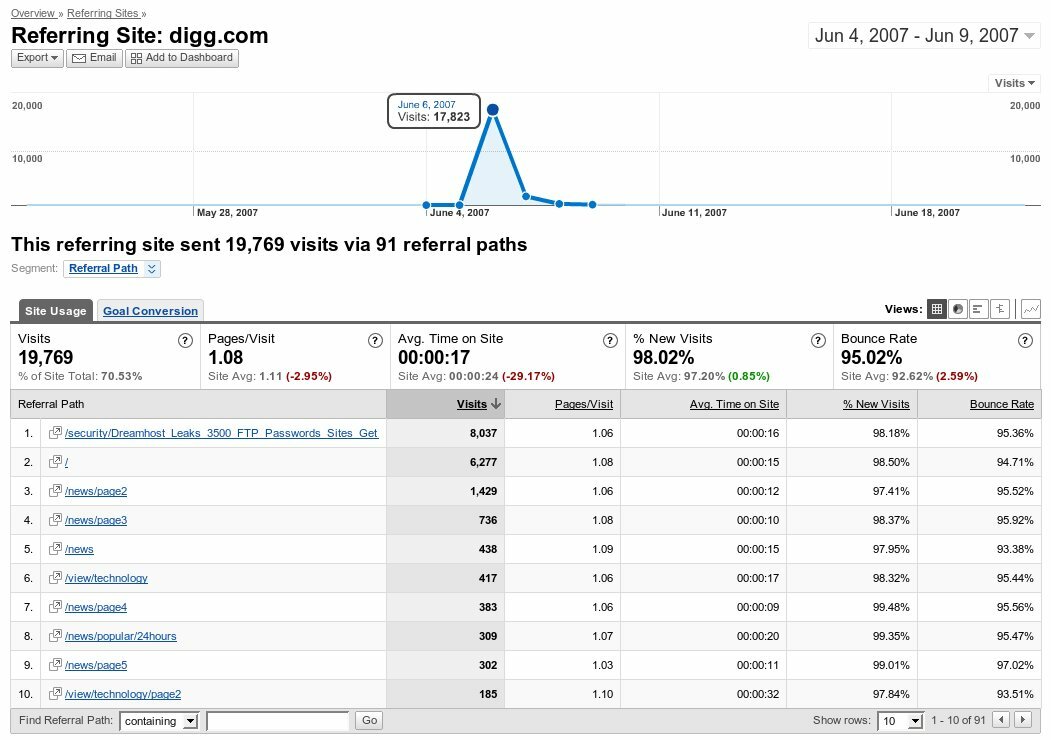Switch to comparison view icon
This screenshot has height=740, width=1051.
1000,309
